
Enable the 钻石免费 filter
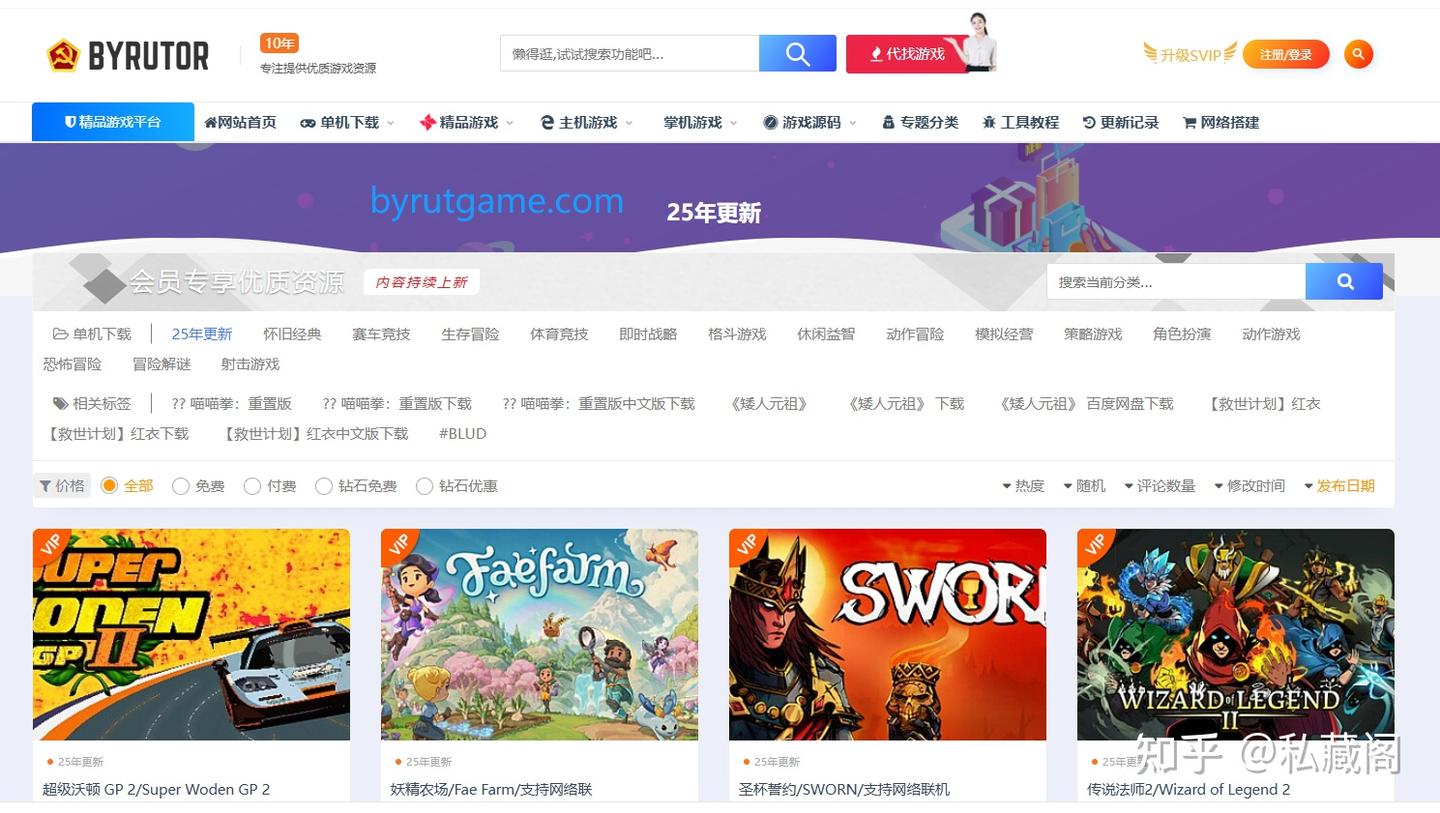(x=324, y=486)
